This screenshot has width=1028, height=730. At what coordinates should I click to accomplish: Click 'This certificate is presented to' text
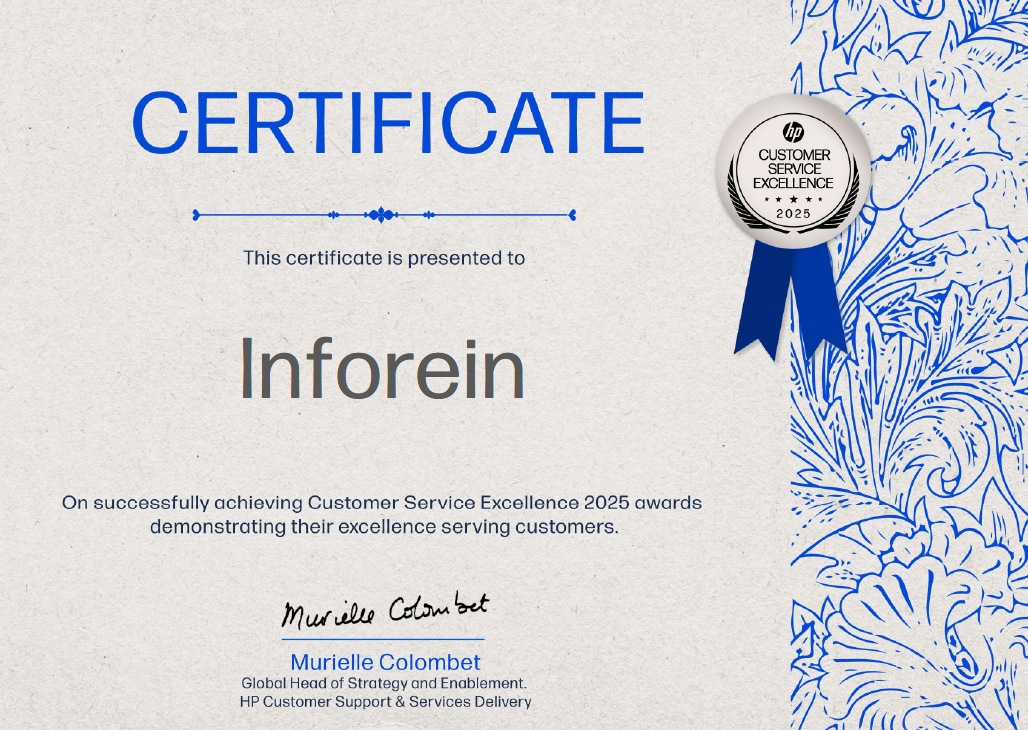click(384, 258)
